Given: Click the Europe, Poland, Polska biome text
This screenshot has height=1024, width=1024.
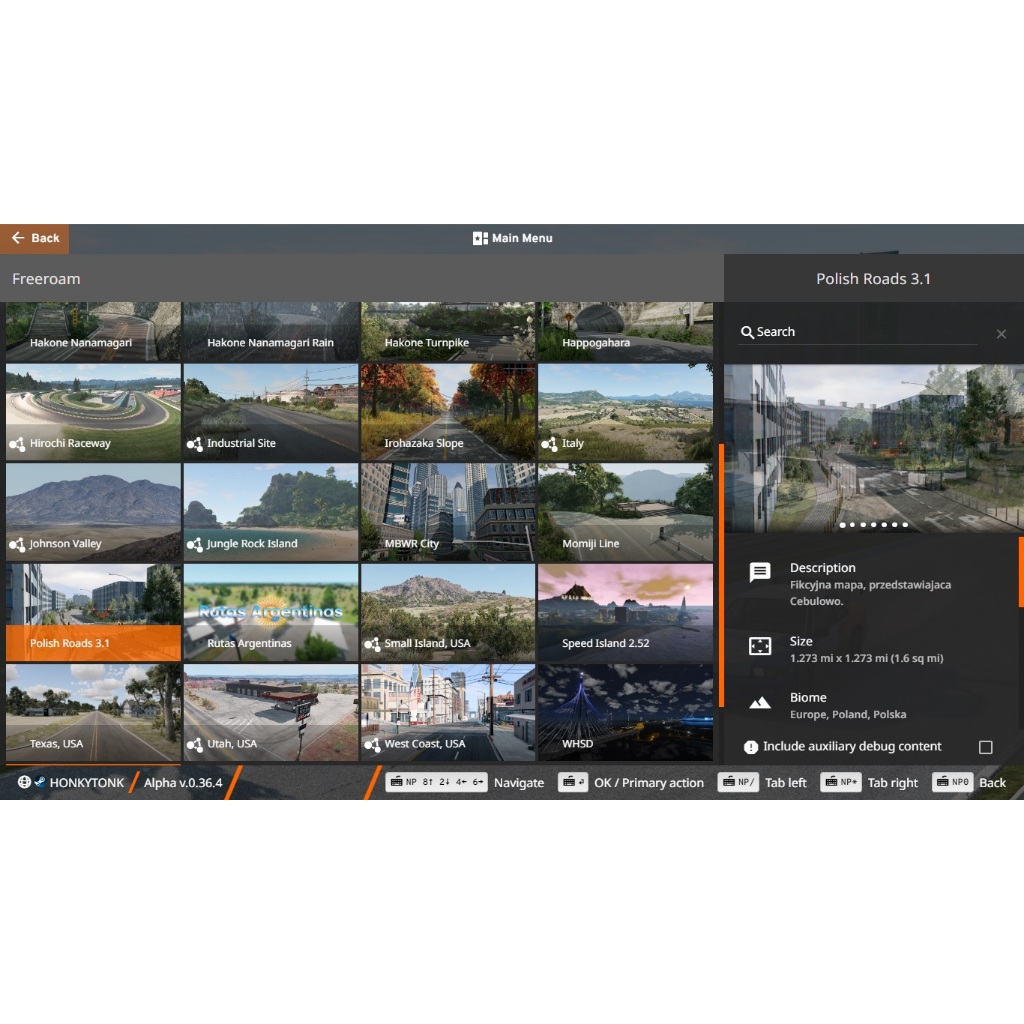Looking at the screenshot, I should pyautogui.click(x=848, y=714).
